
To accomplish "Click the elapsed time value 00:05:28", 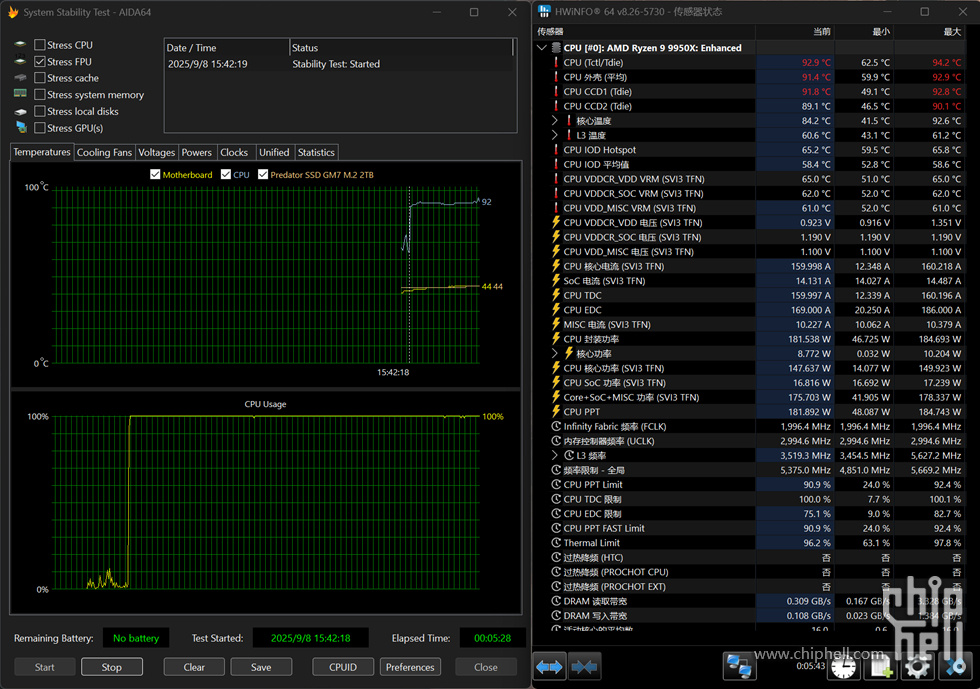I will 492,638.
